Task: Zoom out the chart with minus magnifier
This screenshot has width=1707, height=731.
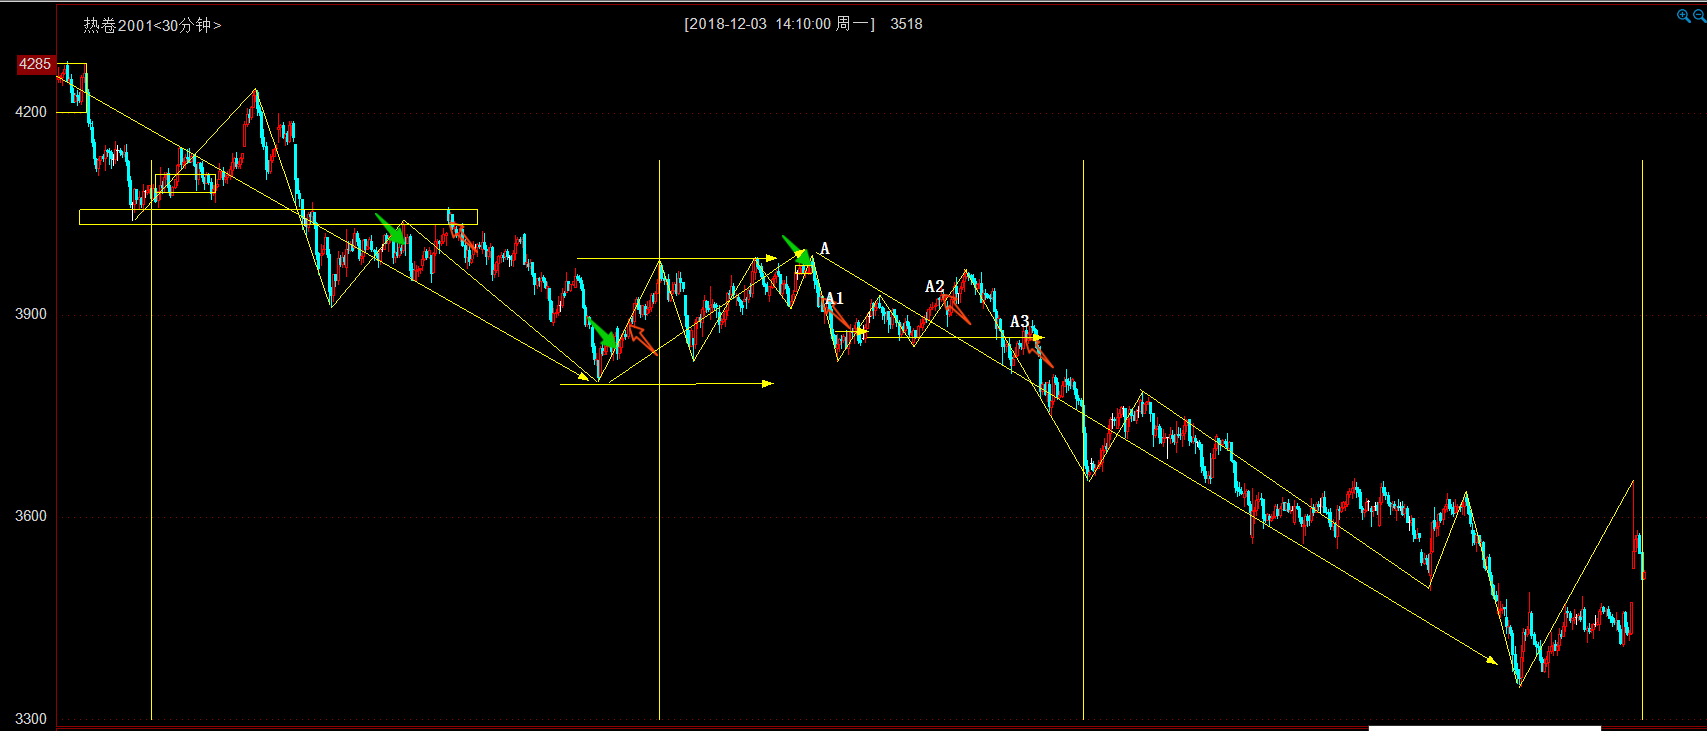Action: coord(1698,16)
